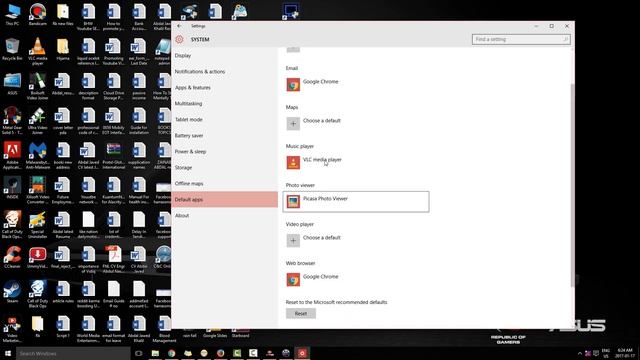Open the Recycle Bin desktop icon
The image size is (640, 360).
click(12, 49)
